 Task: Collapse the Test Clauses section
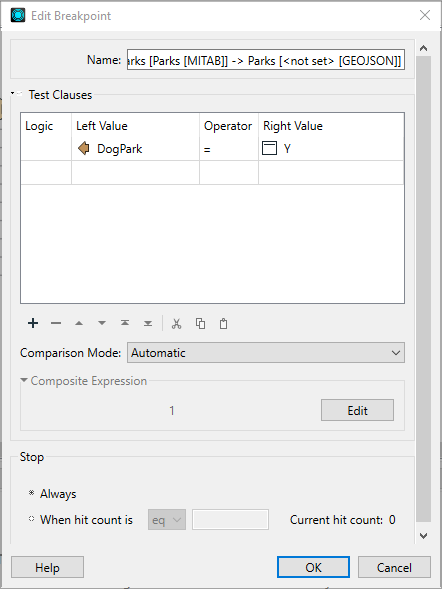pyautogui.click(x=13, y=93)
